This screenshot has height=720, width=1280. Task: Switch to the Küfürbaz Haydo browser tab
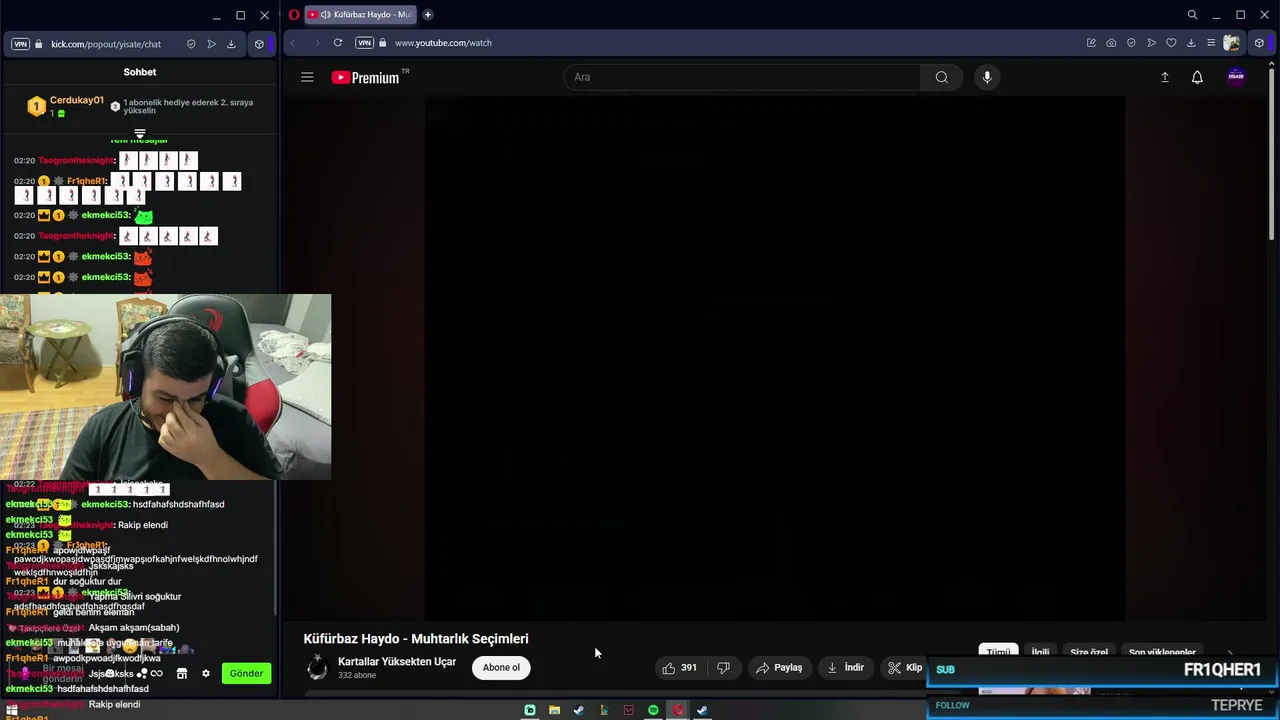tap(361, 15)
